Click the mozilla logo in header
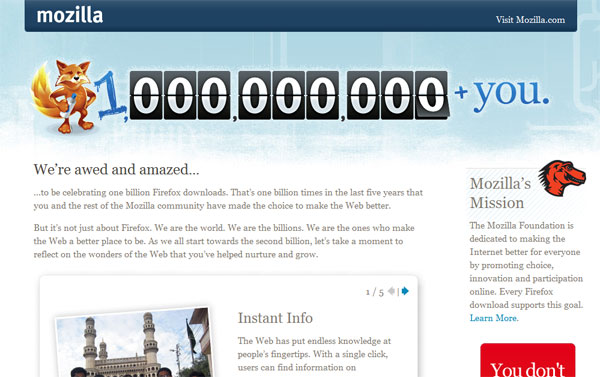This screenshot has height=377, width=600. tap(70, 16)
